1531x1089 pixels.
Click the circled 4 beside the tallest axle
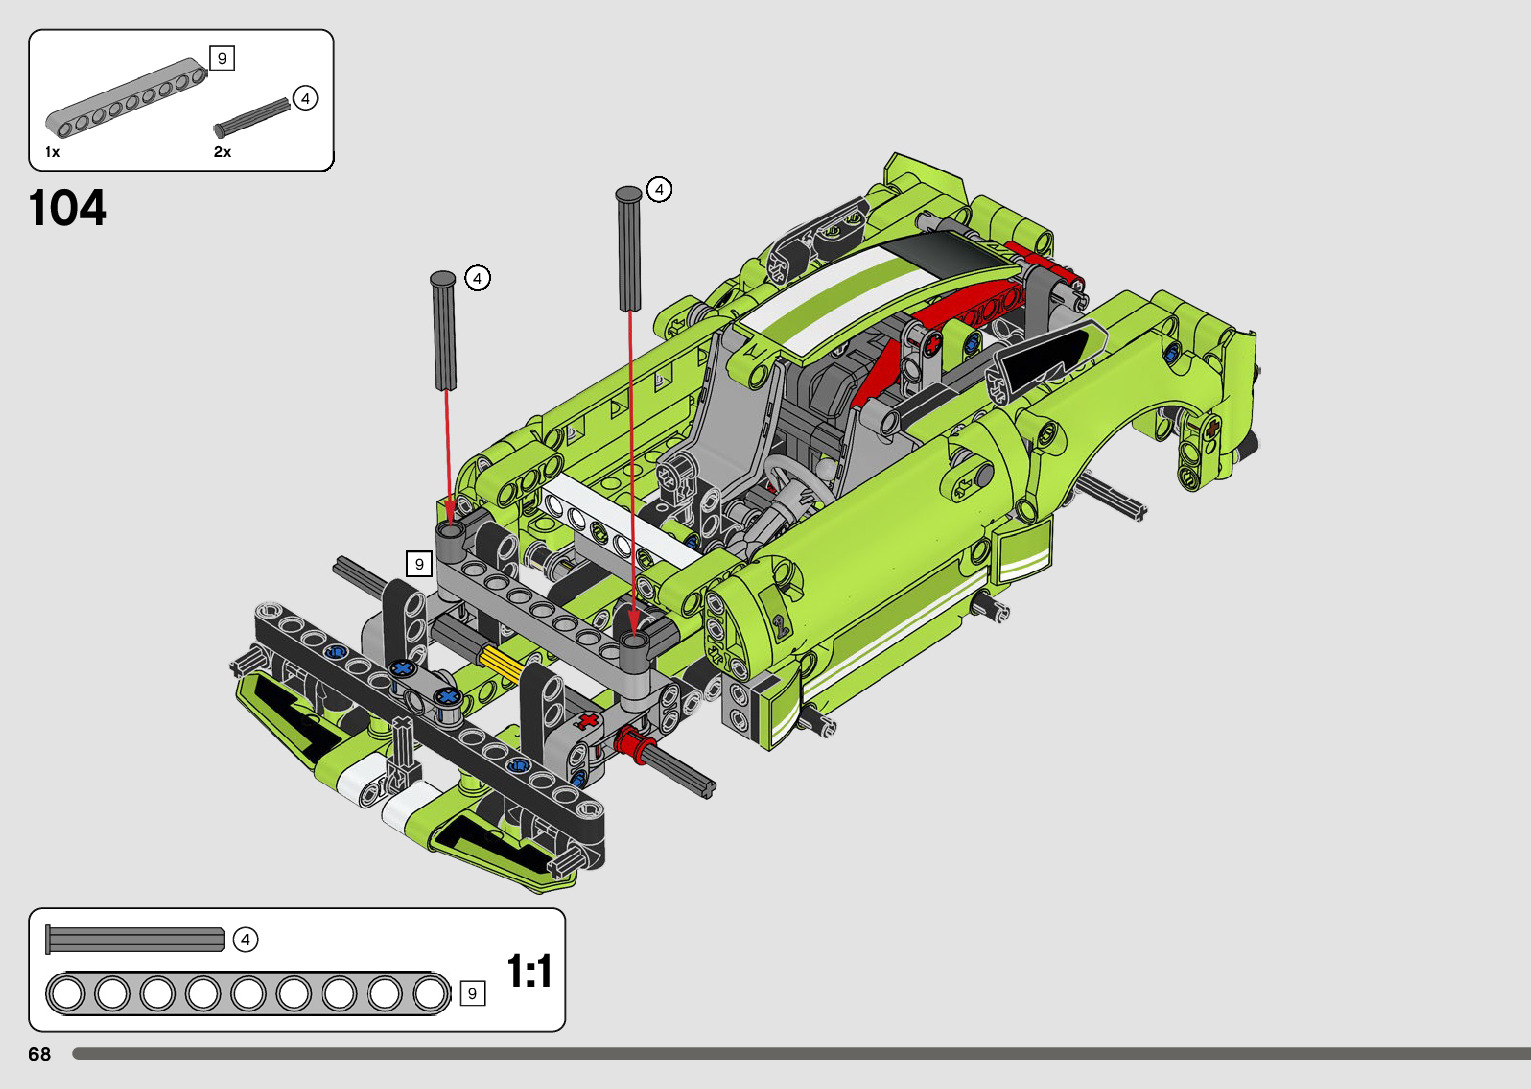(659, 189)
